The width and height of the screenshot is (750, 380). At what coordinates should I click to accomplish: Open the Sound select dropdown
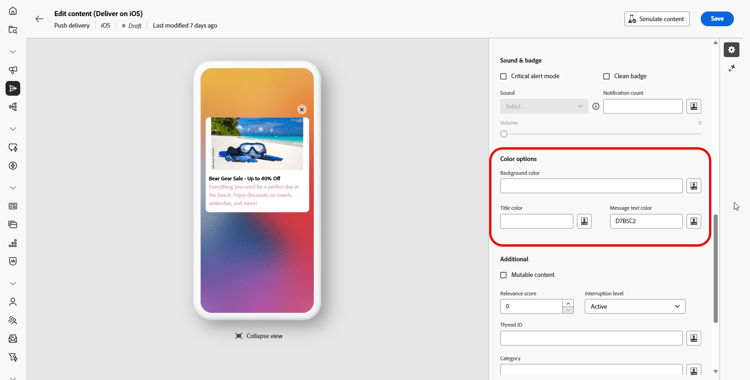544,106
